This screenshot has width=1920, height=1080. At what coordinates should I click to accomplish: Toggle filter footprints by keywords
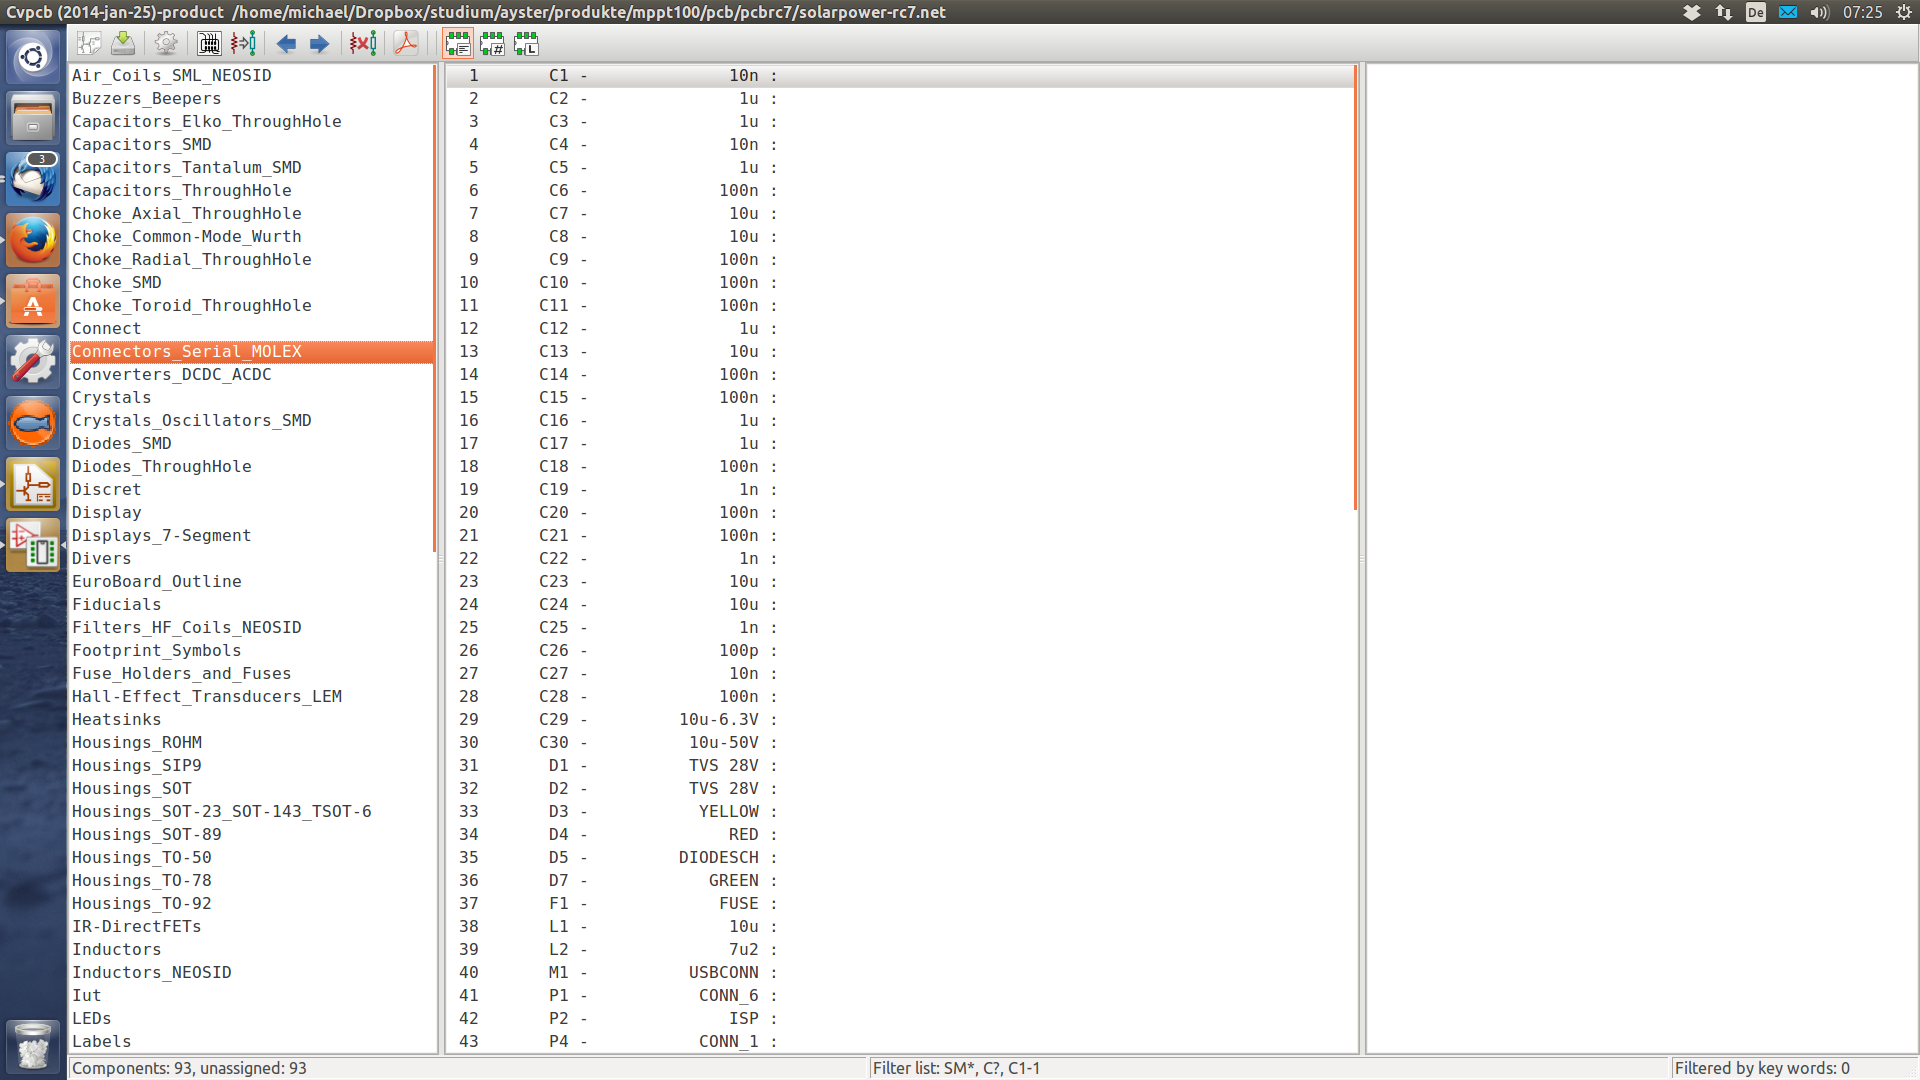point(458,43)
